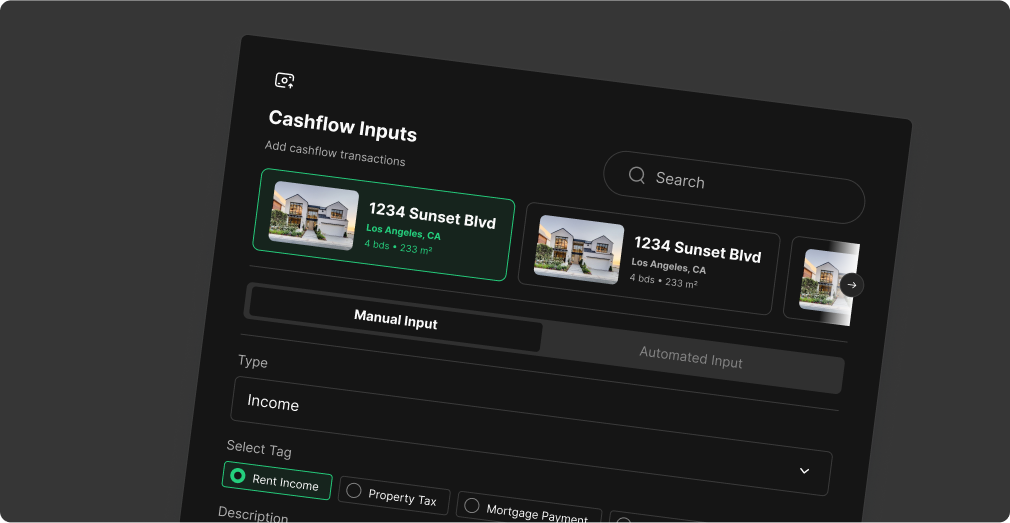Expand the Type dropdown via its chevron arrow

804,470
